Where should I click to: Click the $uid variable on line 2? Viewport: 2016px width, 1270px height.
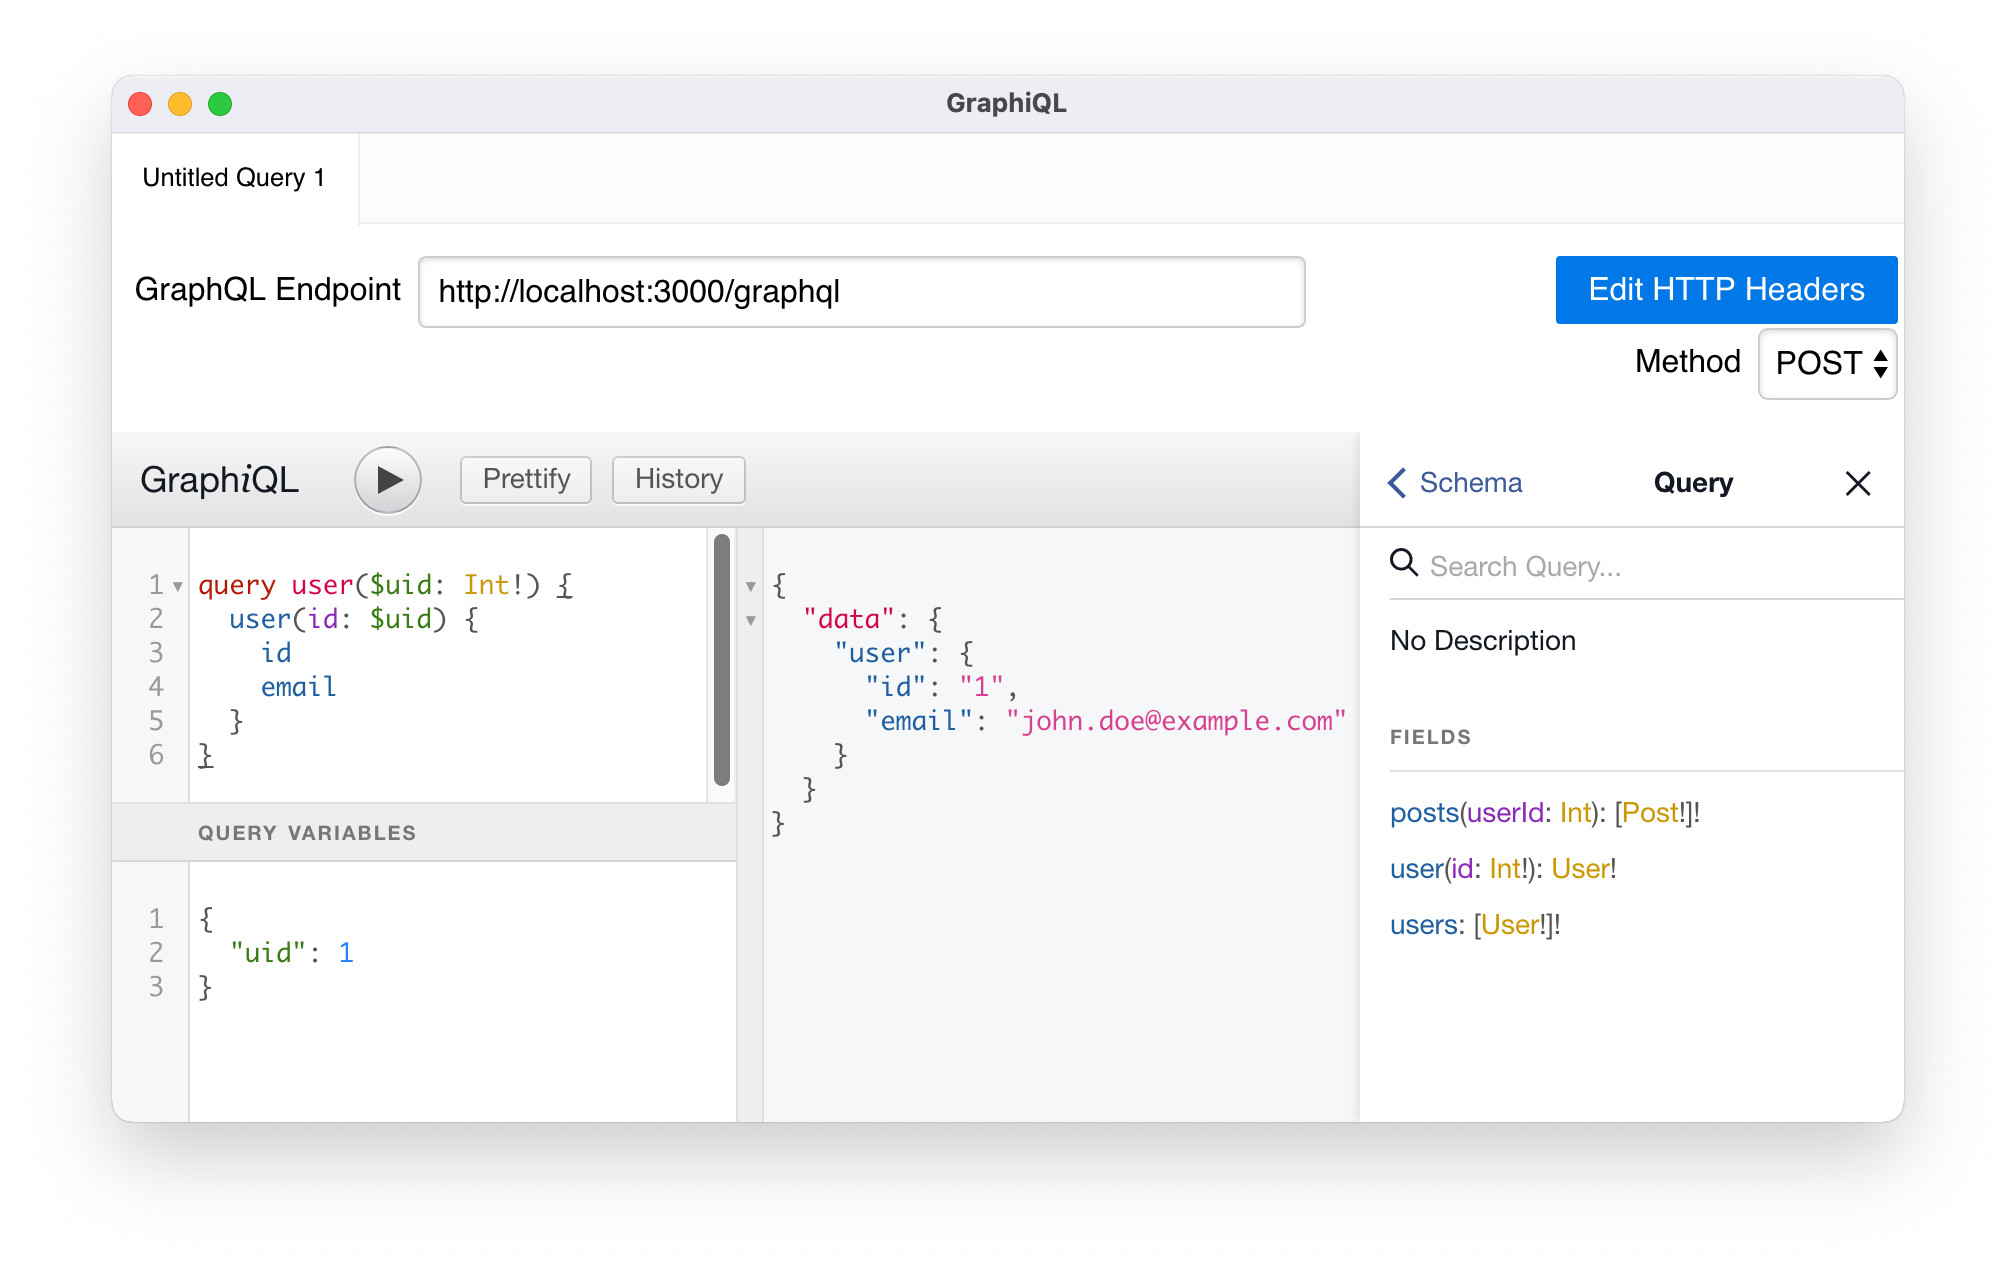click(400, 619)
